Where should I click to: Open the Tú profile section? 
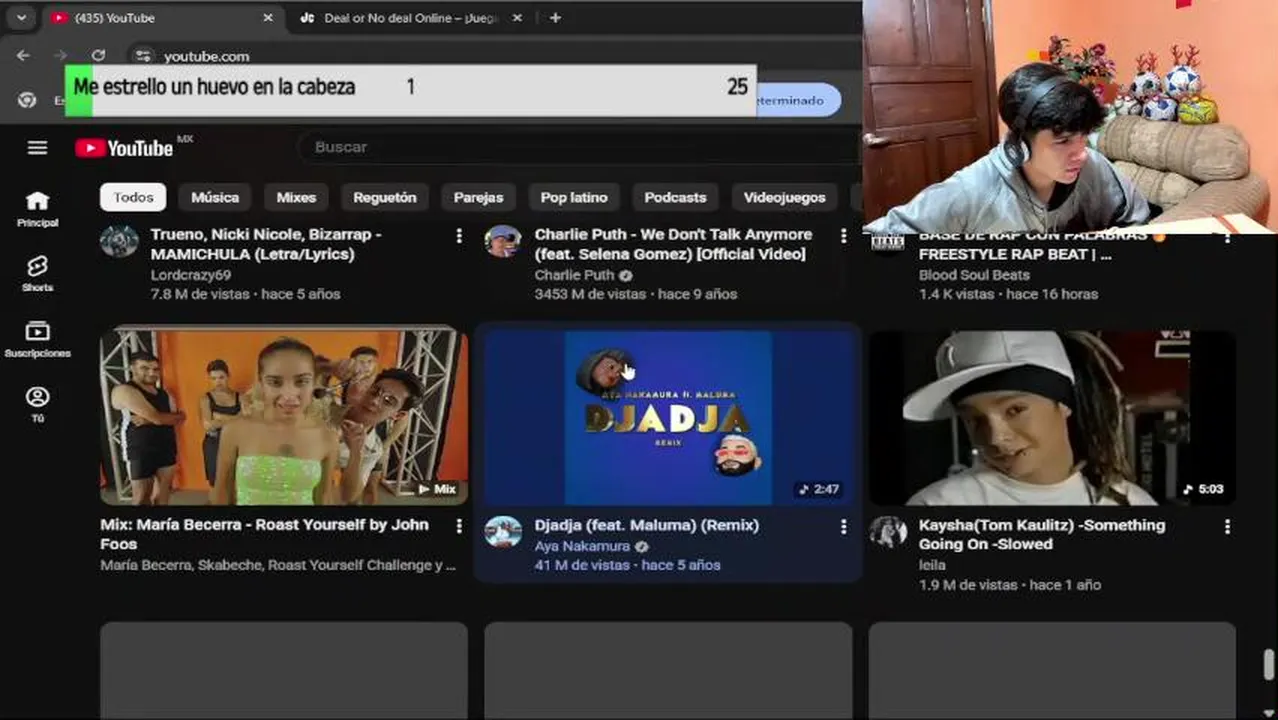point(37,404)
